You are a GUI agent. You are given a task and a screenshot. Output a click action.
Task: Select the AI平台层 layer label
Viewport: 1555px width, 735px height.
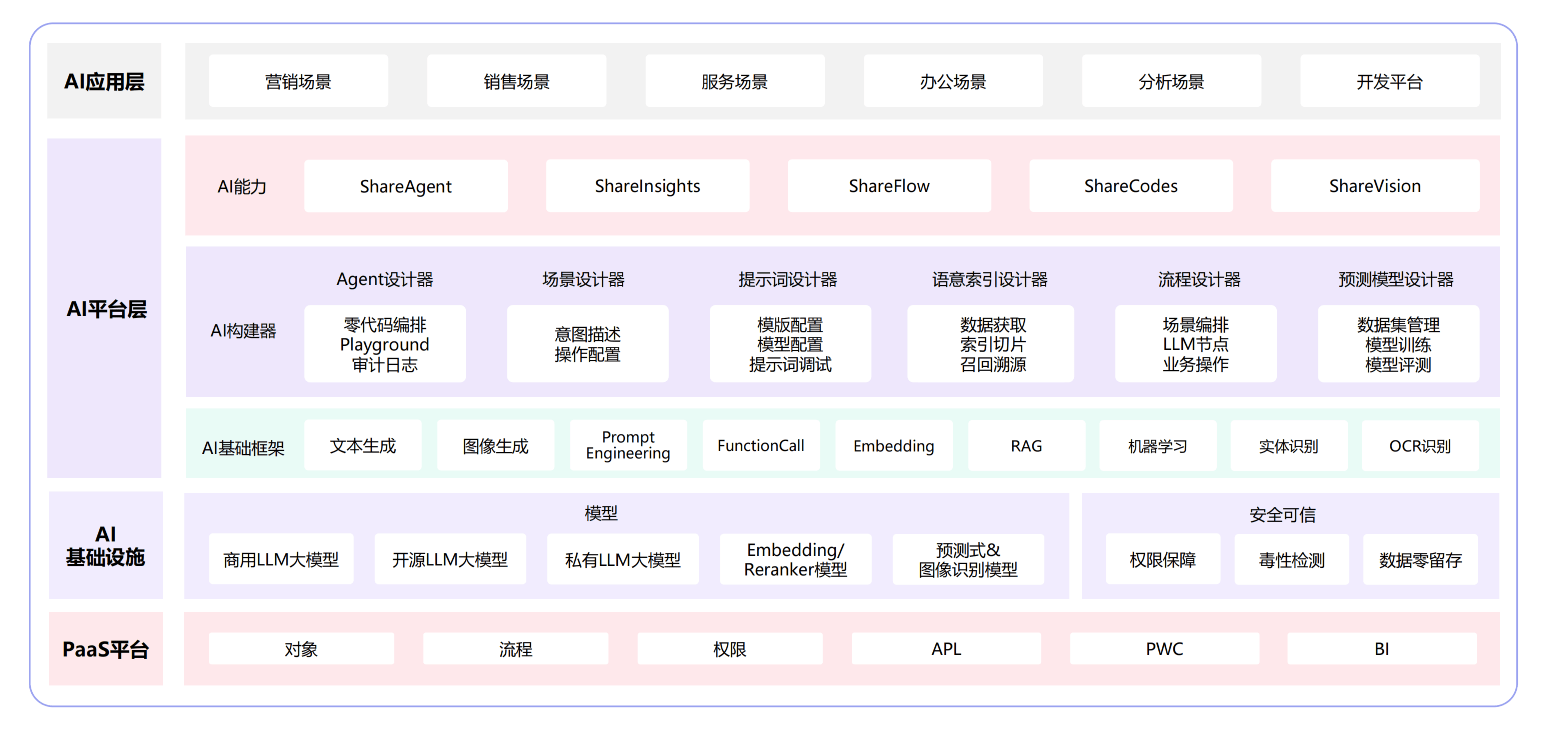105,309
